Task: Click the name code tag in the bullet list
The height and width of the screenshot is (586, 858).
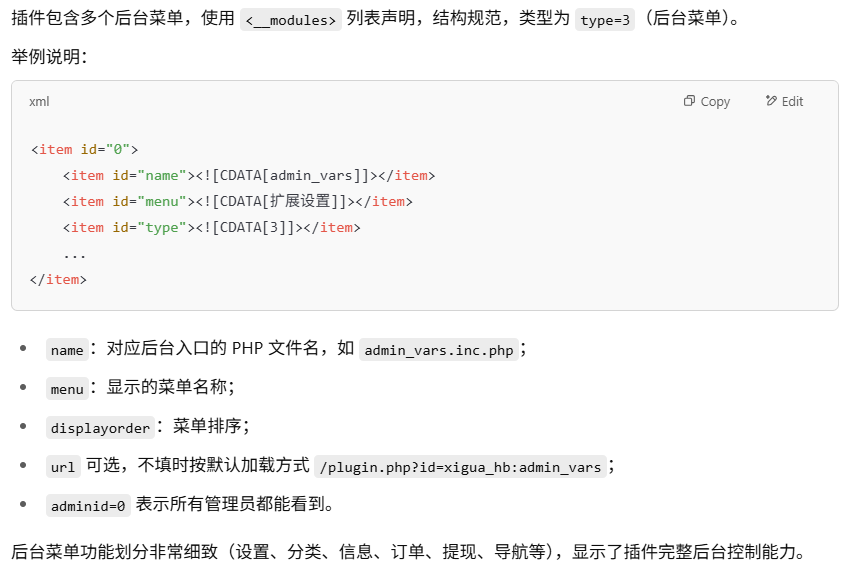Action: 67,350
